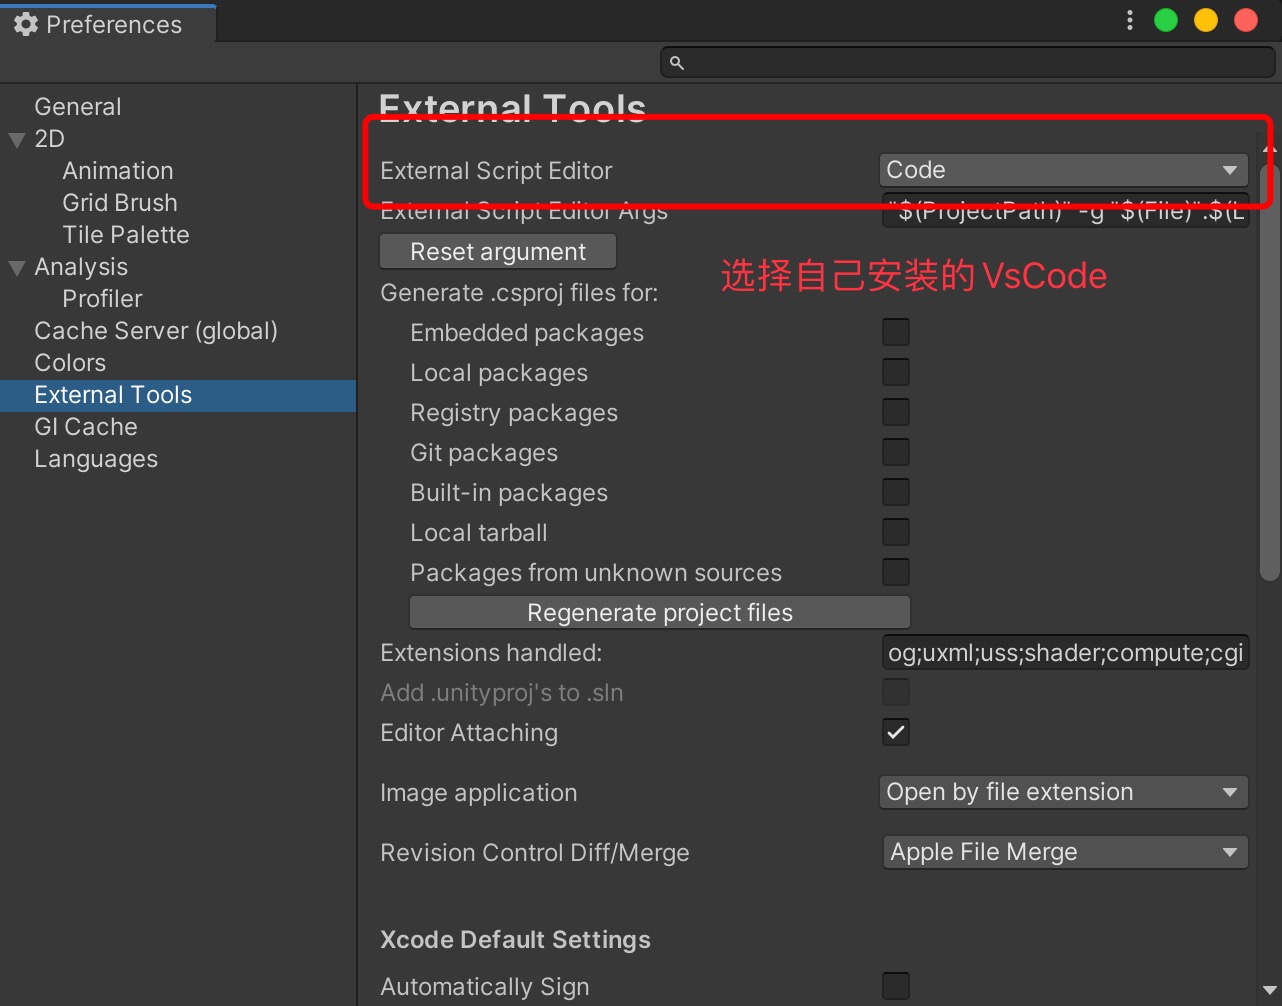Check the Git packages option

[895, 452]
